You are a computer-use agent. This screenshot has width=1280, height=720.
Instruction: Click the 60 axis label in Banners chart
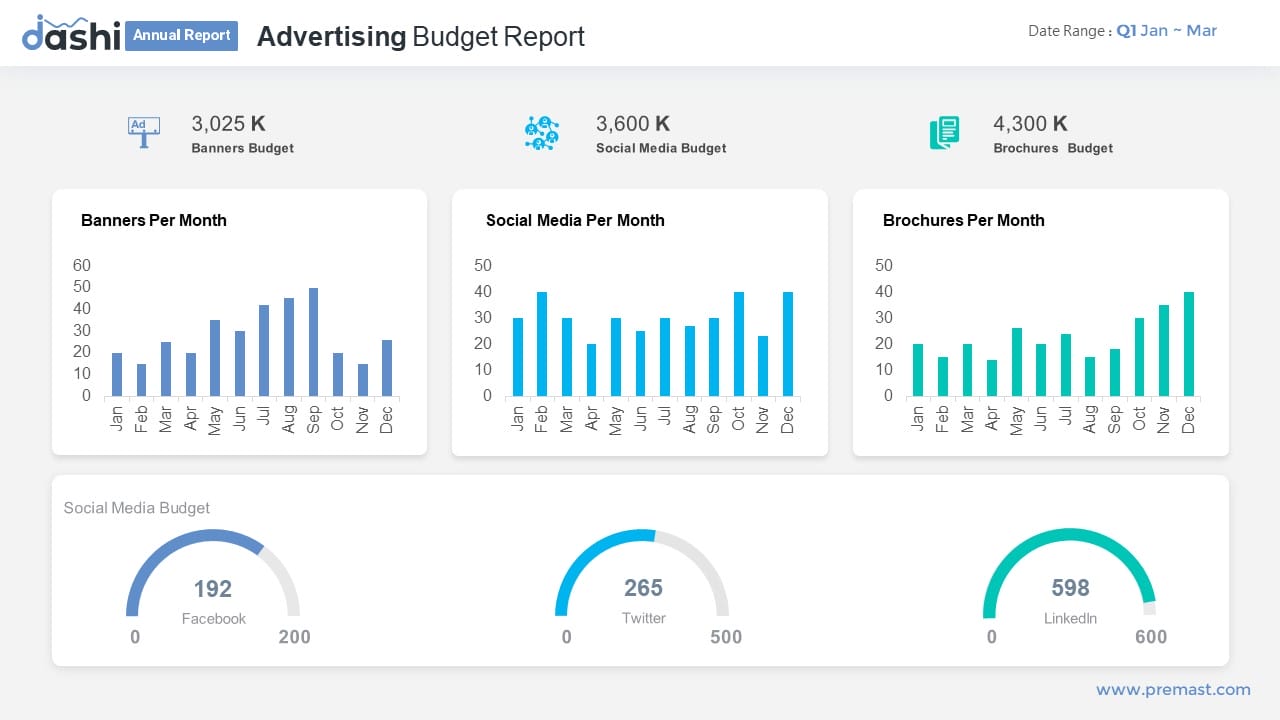(82, 266)
